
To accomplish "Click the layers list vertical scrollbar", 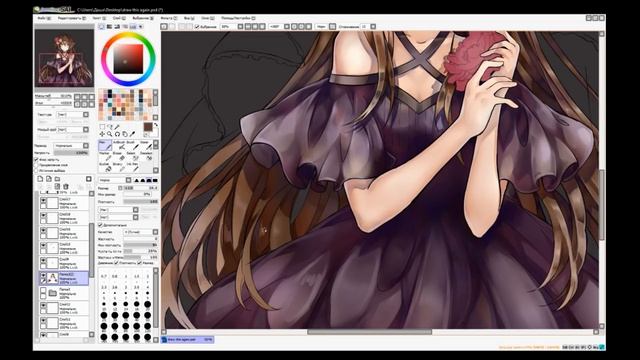I will pyautogui.click(x=91, y=265).
